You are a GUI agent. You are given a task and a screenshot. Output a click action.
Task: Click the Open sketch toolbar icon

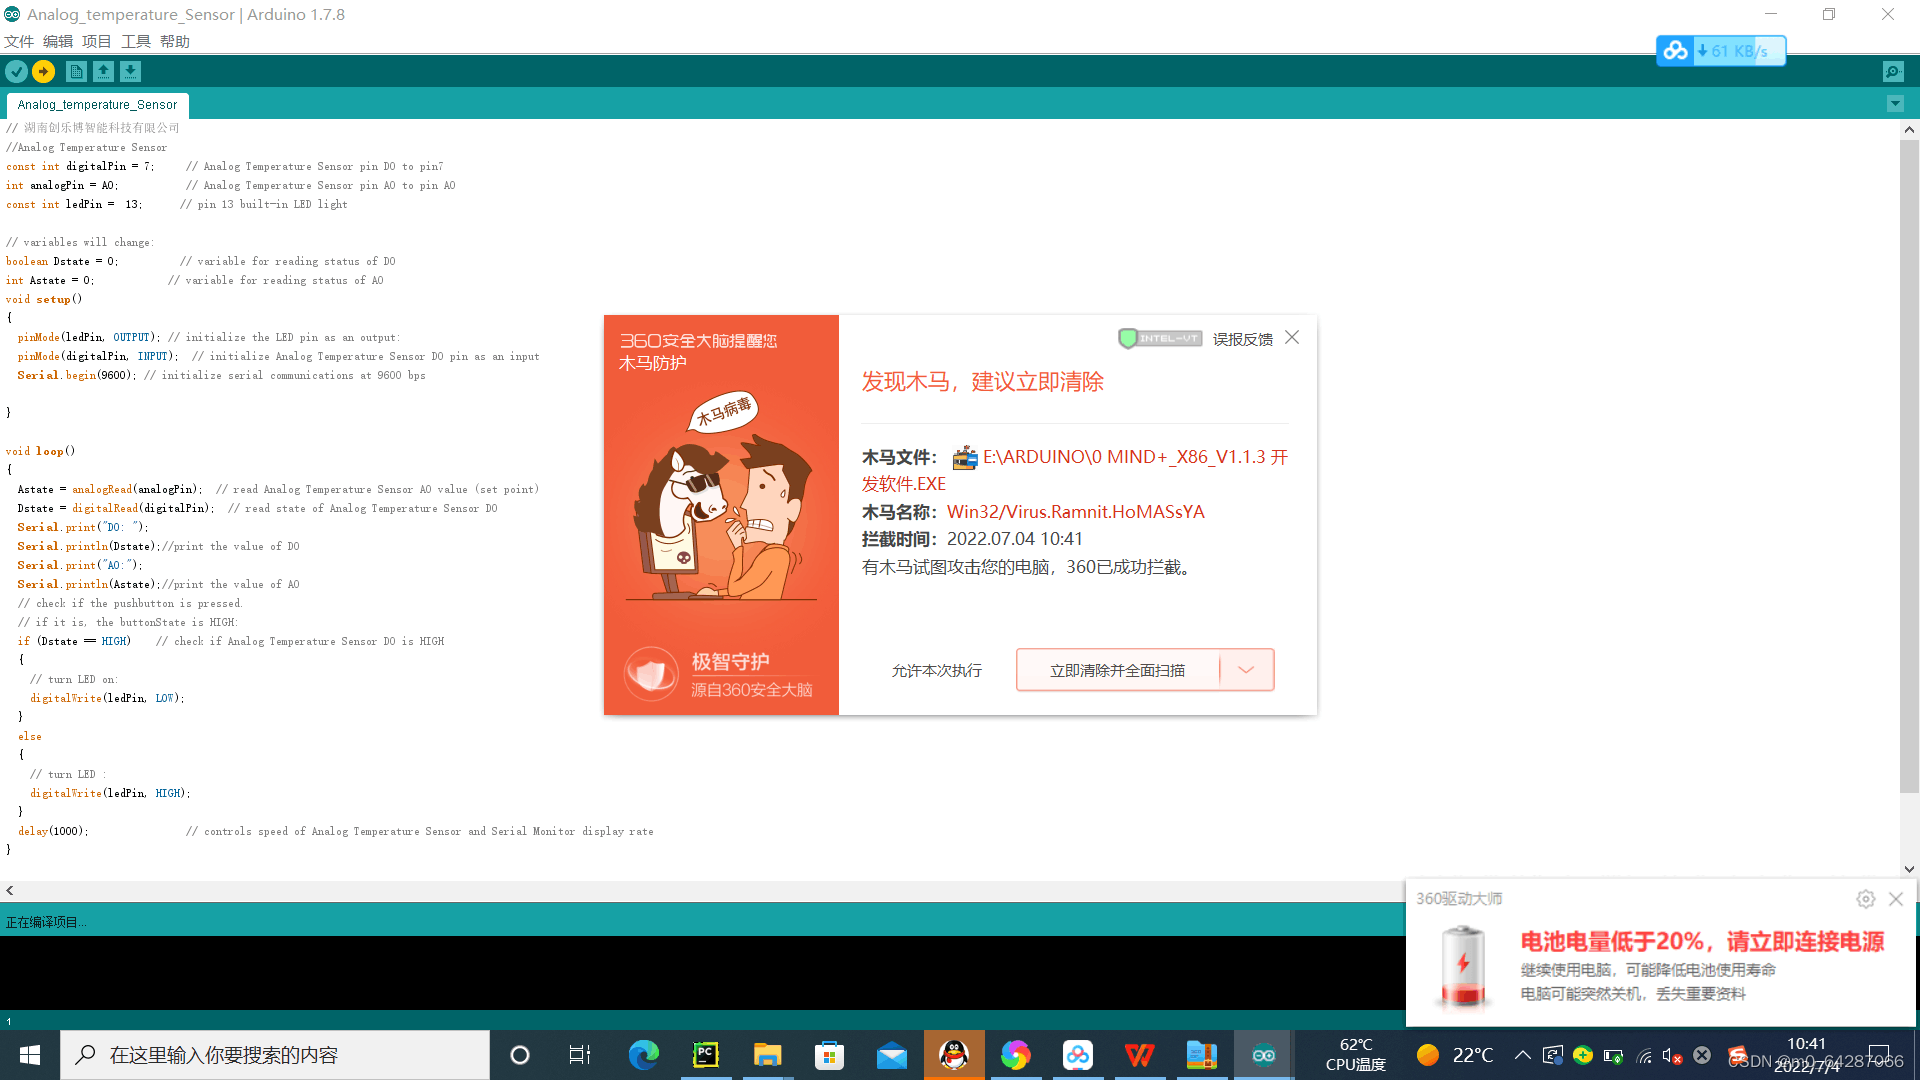[103, 71]
